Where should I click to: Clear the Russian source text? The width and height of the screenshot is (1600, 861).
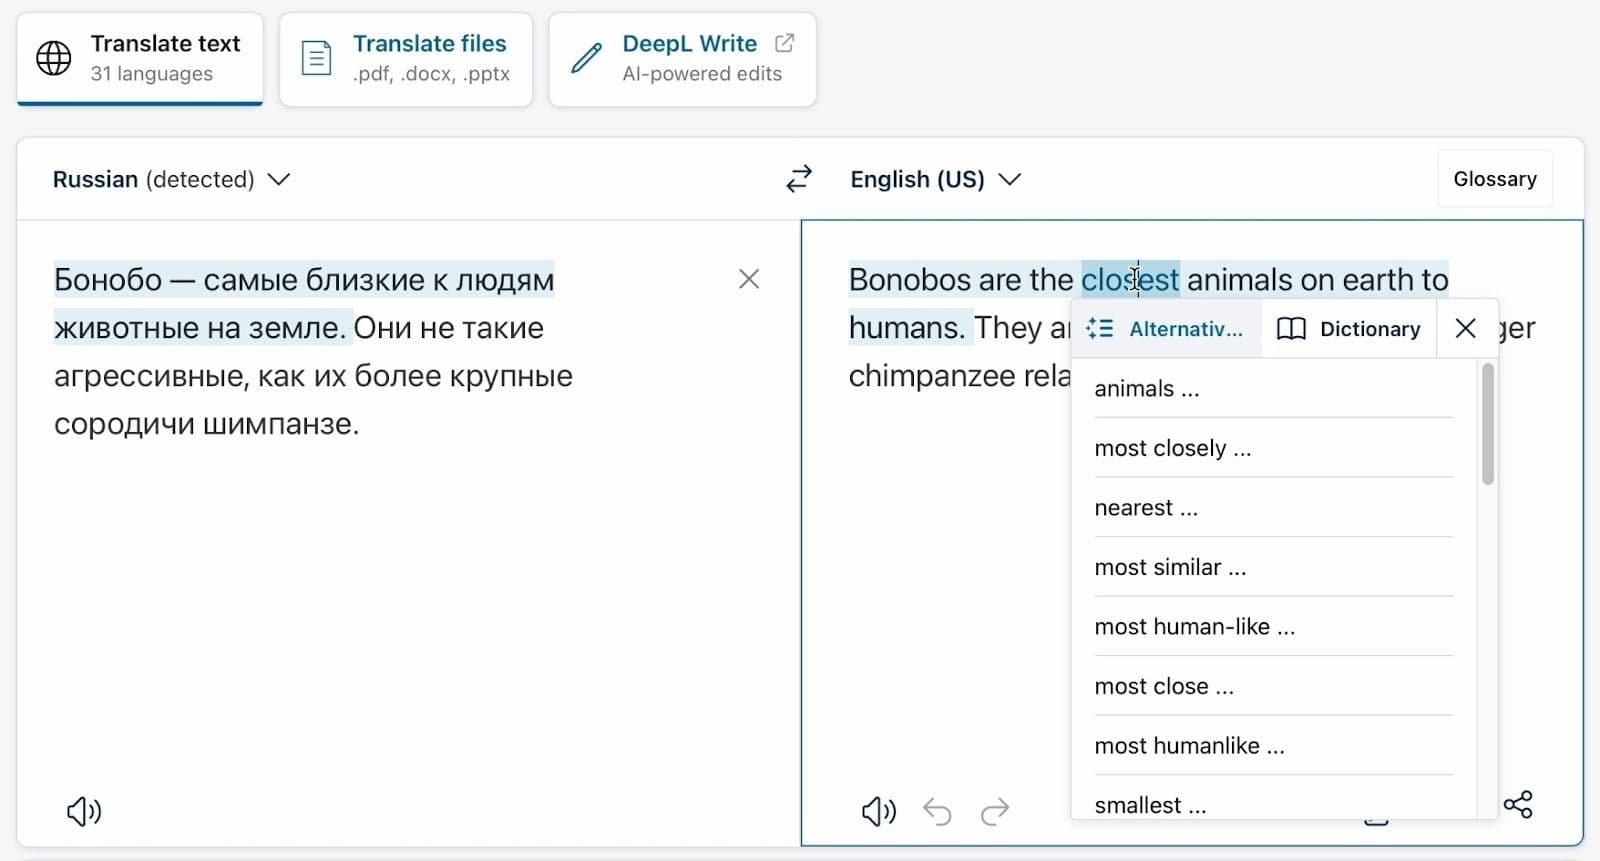tap(749, 279)
